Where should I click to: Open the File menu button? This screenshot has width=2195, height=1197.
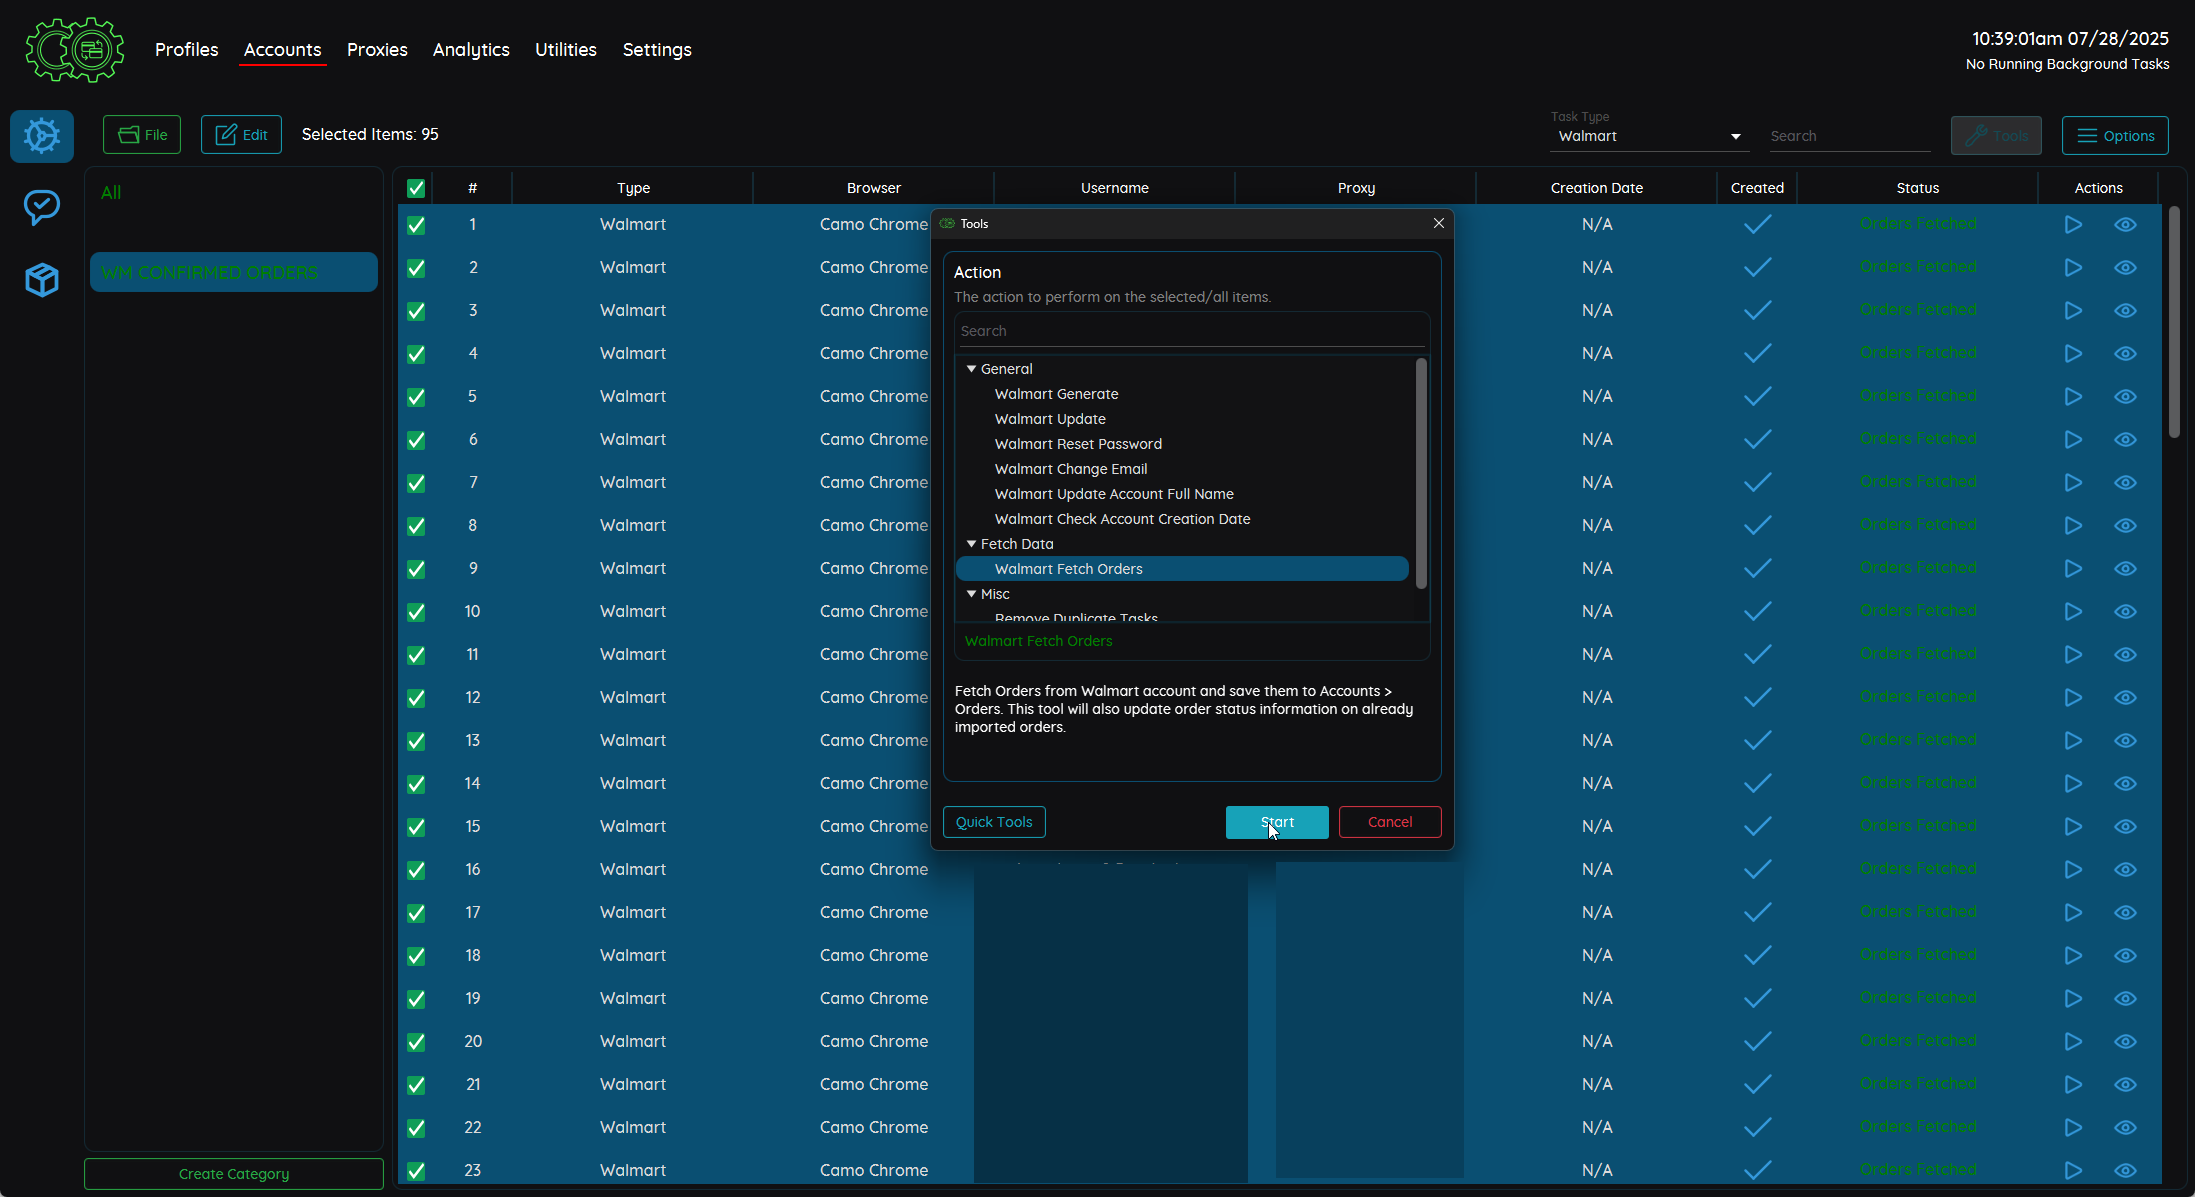pos(142,135)
